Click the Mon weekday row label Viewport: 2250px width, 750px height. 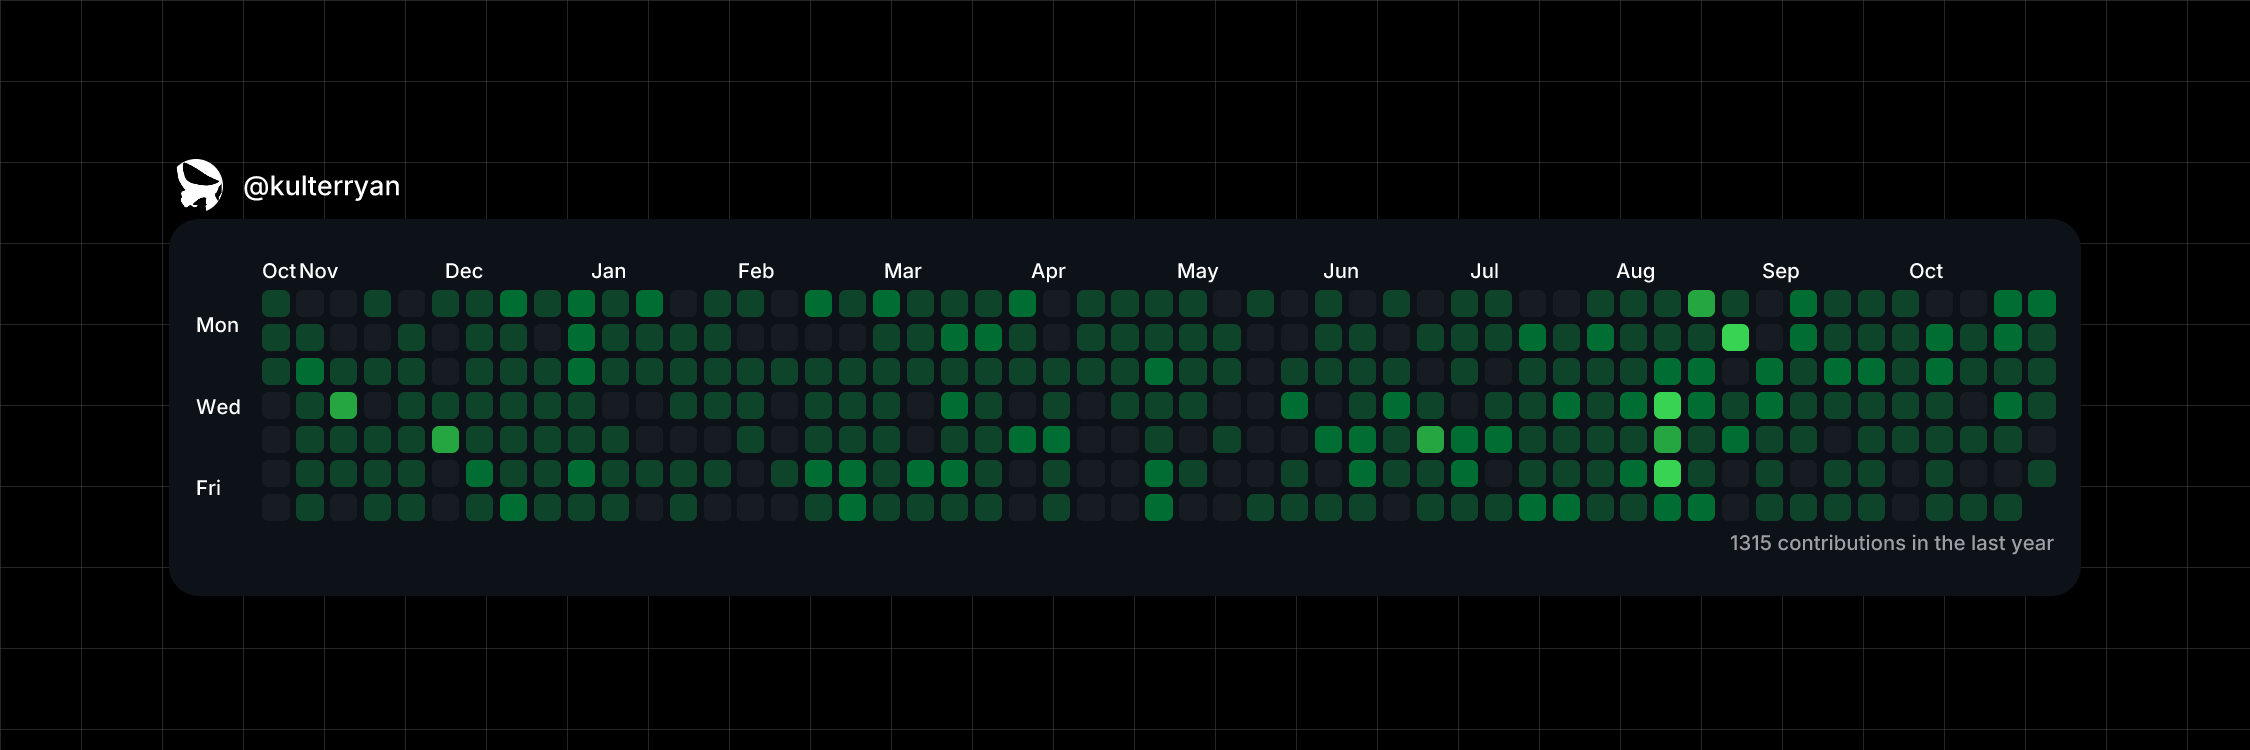coord(217,325)
